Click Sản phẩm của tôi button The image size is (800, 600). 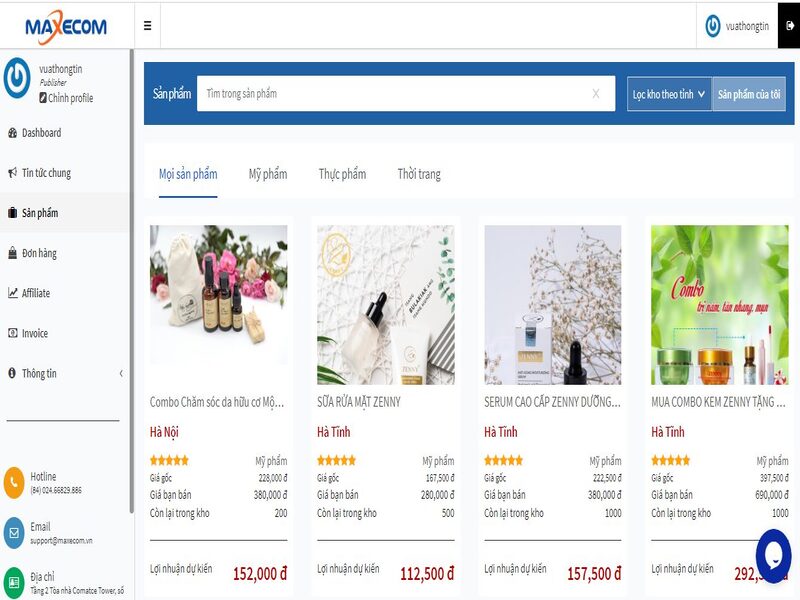[x=749, y=94]
